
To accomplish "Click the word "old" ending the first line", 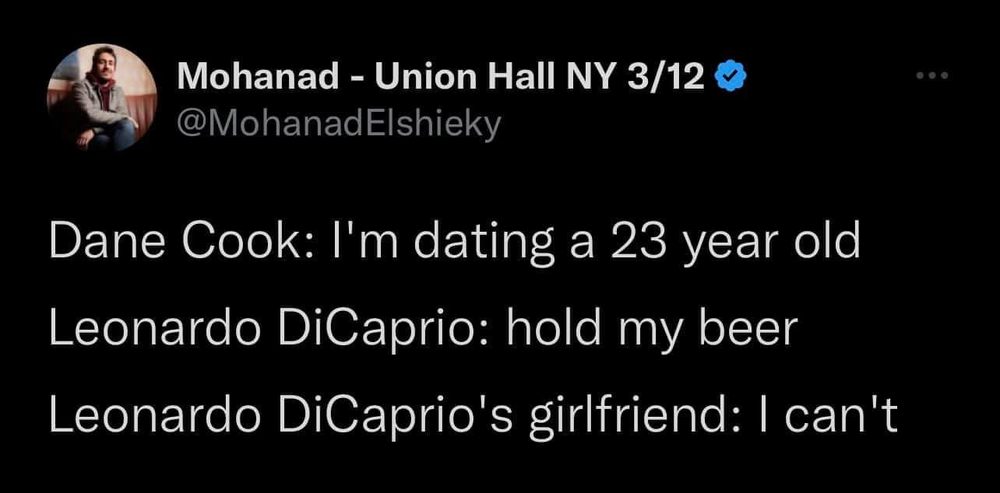I will coord(829,243).
